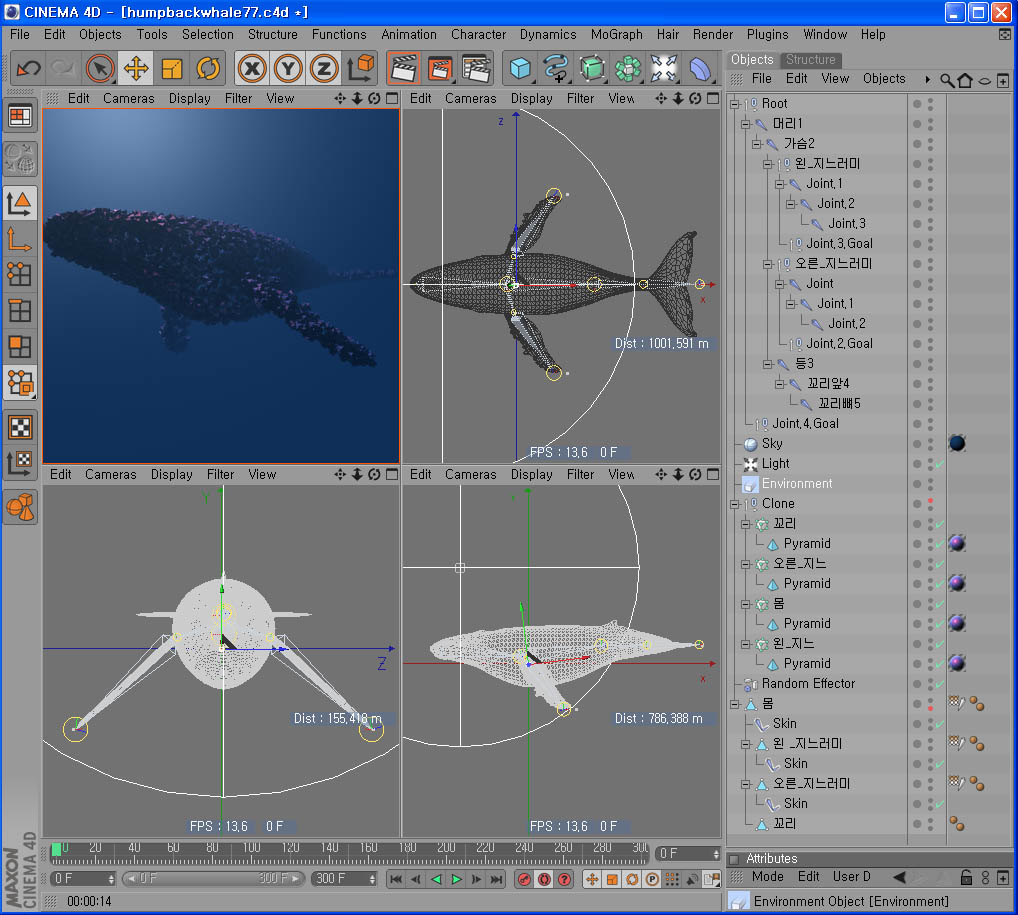Add Bend deformer icon
The height and width of the screenshot is (915, 1018).
pos(700,68)
